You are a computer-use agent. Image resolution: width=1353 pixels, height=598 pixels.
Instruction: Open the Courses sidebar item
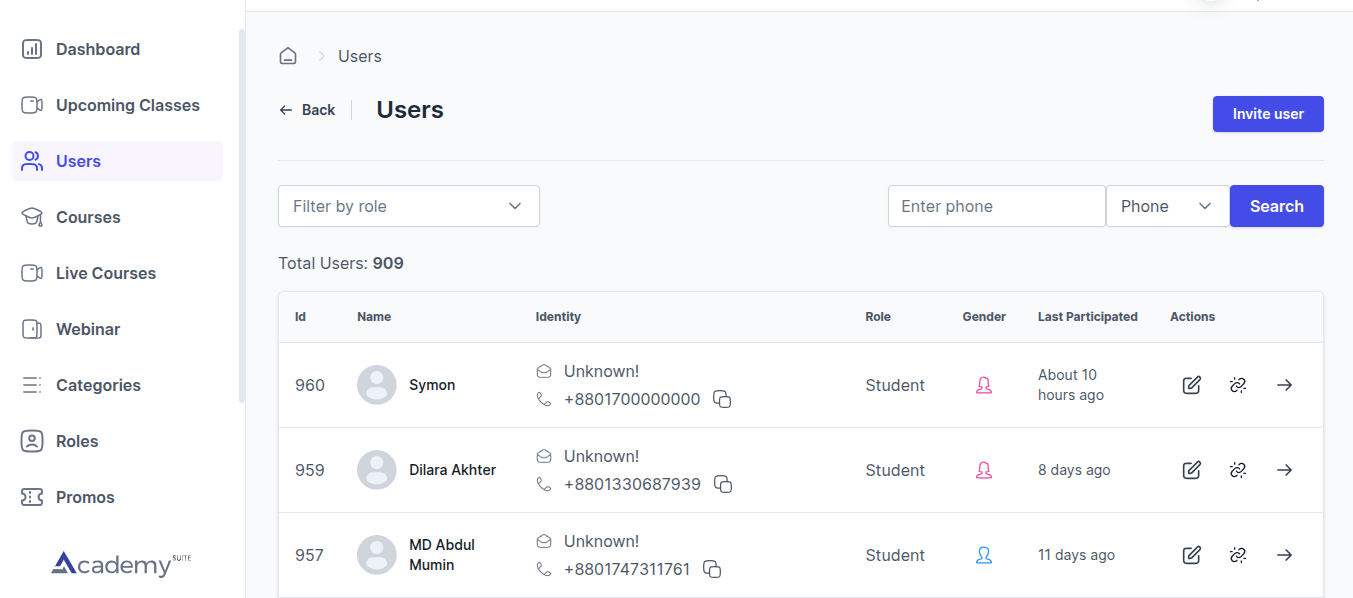[x=88, y=217]
